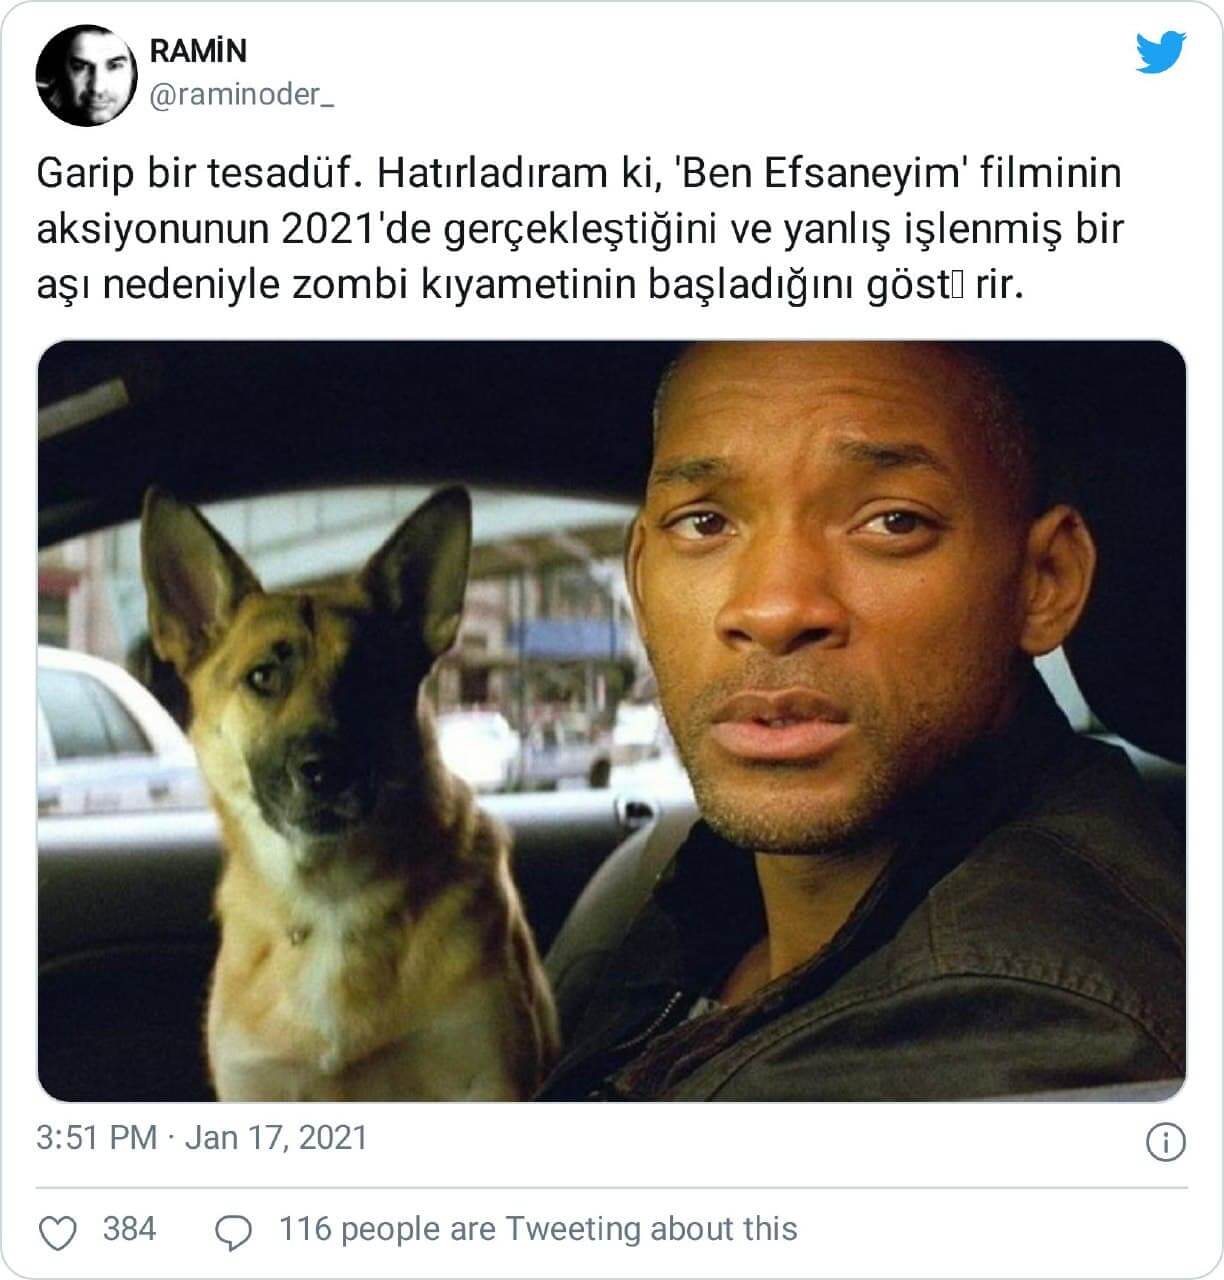Open '116 people are Tweeting about this'
Viewport: 1224px width, 1280px height.
pos(539,1228)
